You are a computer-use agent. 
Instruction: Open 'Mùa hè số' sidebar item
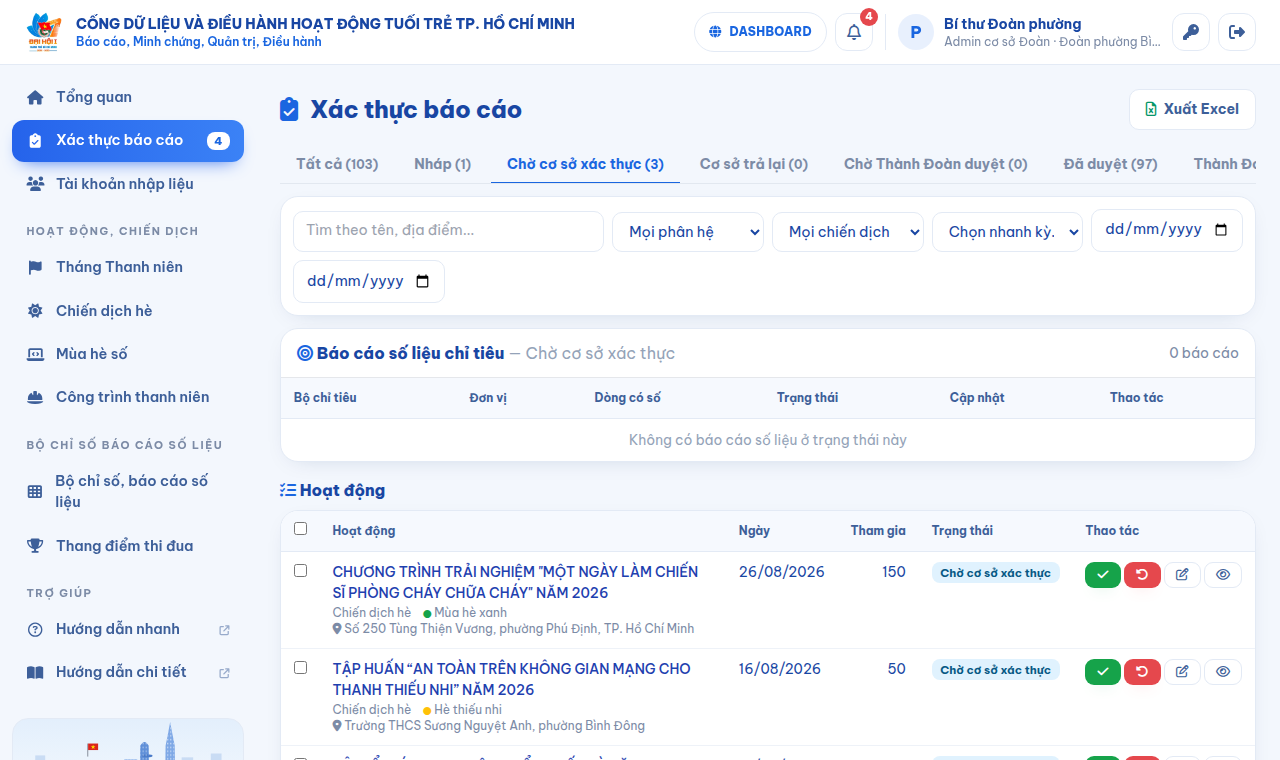tap(128, 354)
